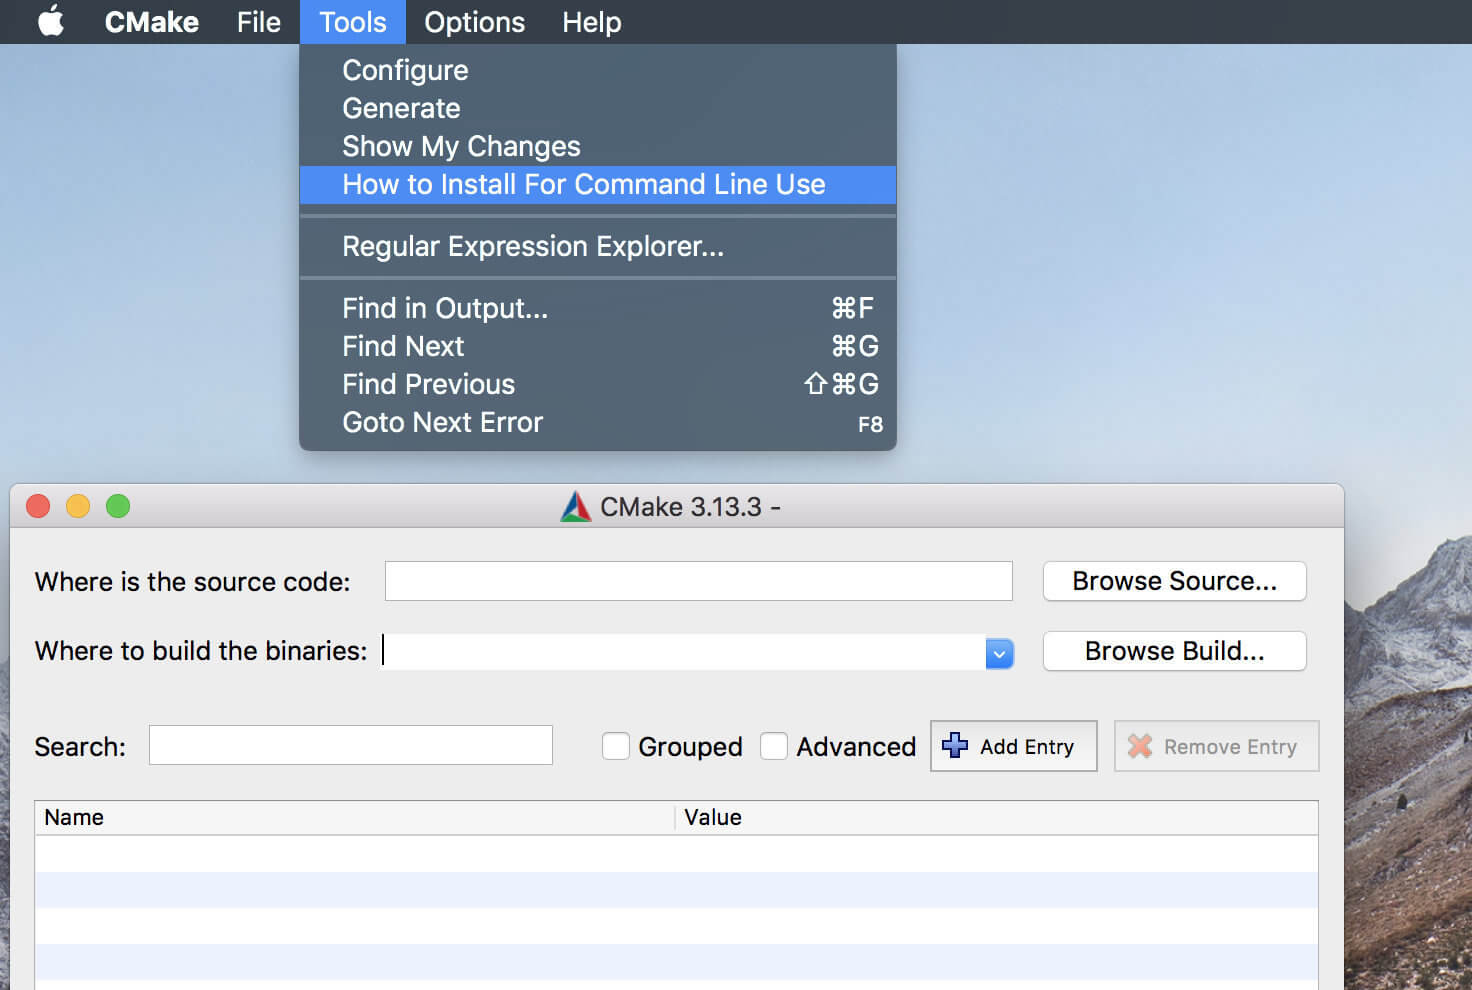Select Find Next menu item
This screenshot has width=1472, height=990.
[598, 346]
